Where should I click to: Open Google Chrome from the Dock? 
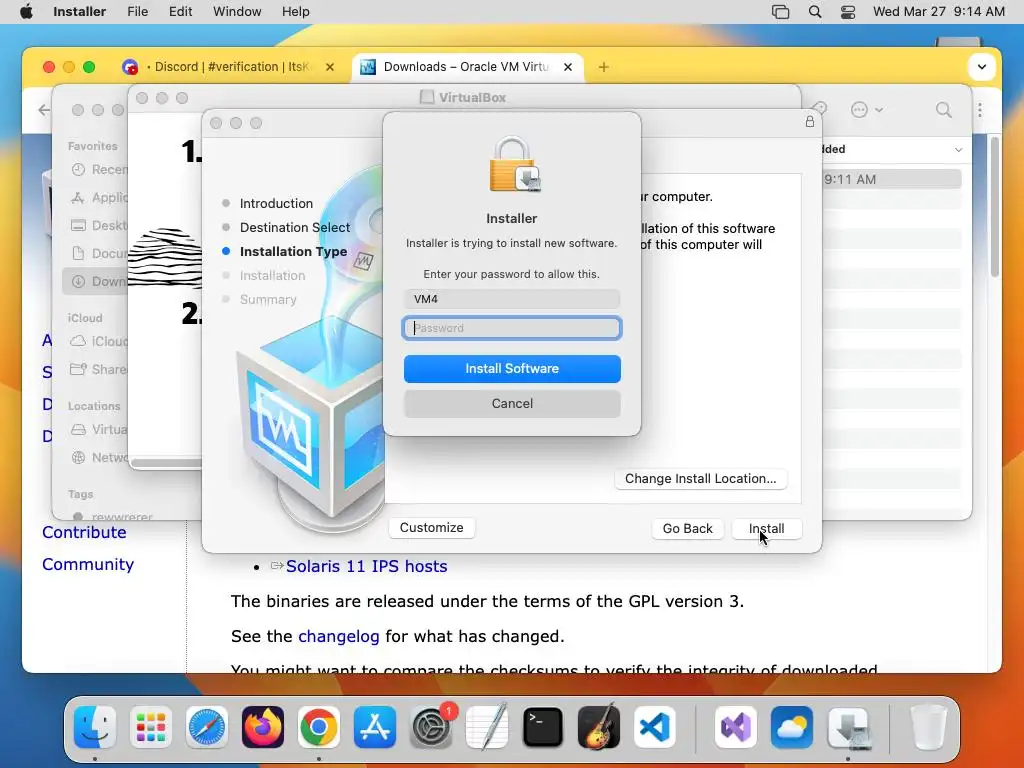[x=319, y=727]
